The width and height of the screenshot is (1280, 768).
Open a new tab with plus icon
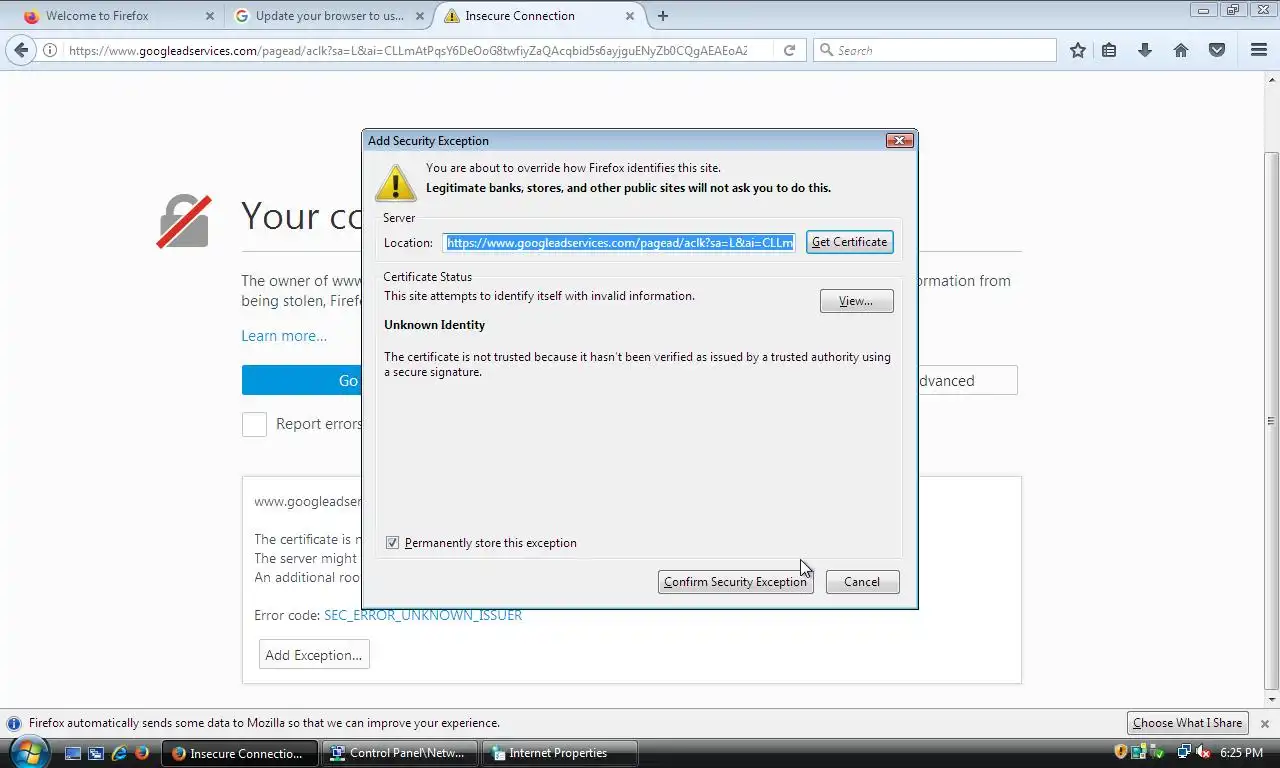663,16
